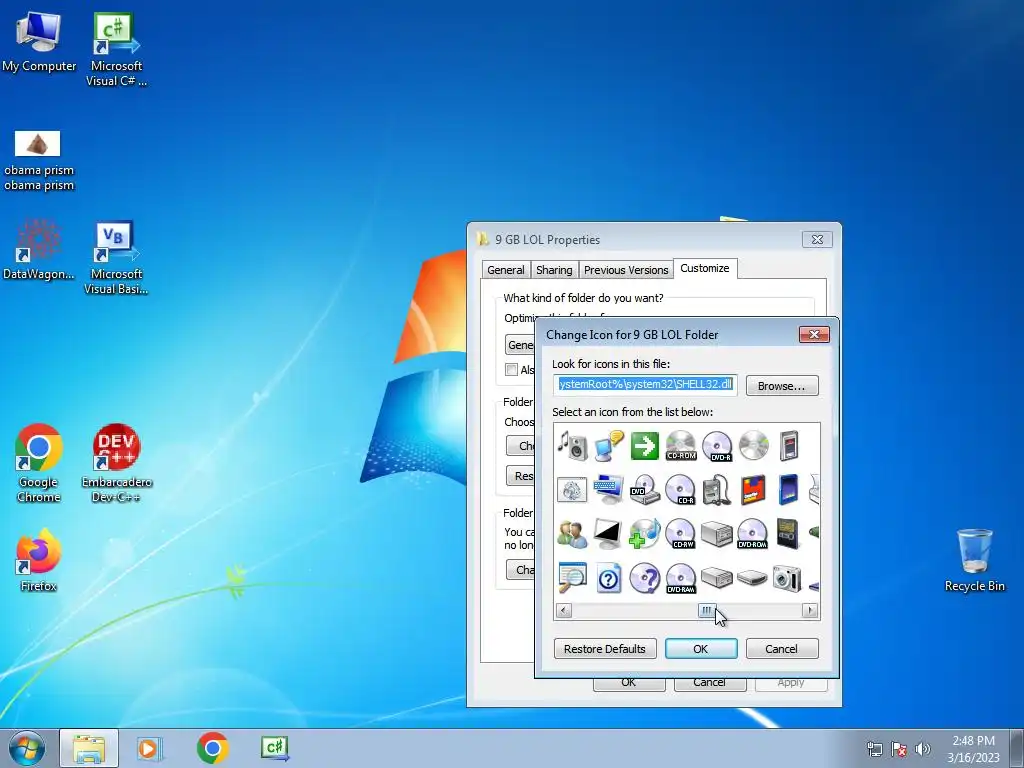Viewport: 1024px width, 768px height.
Task: Select the Firefox desktop shortcut
Action: pos(39,560)
